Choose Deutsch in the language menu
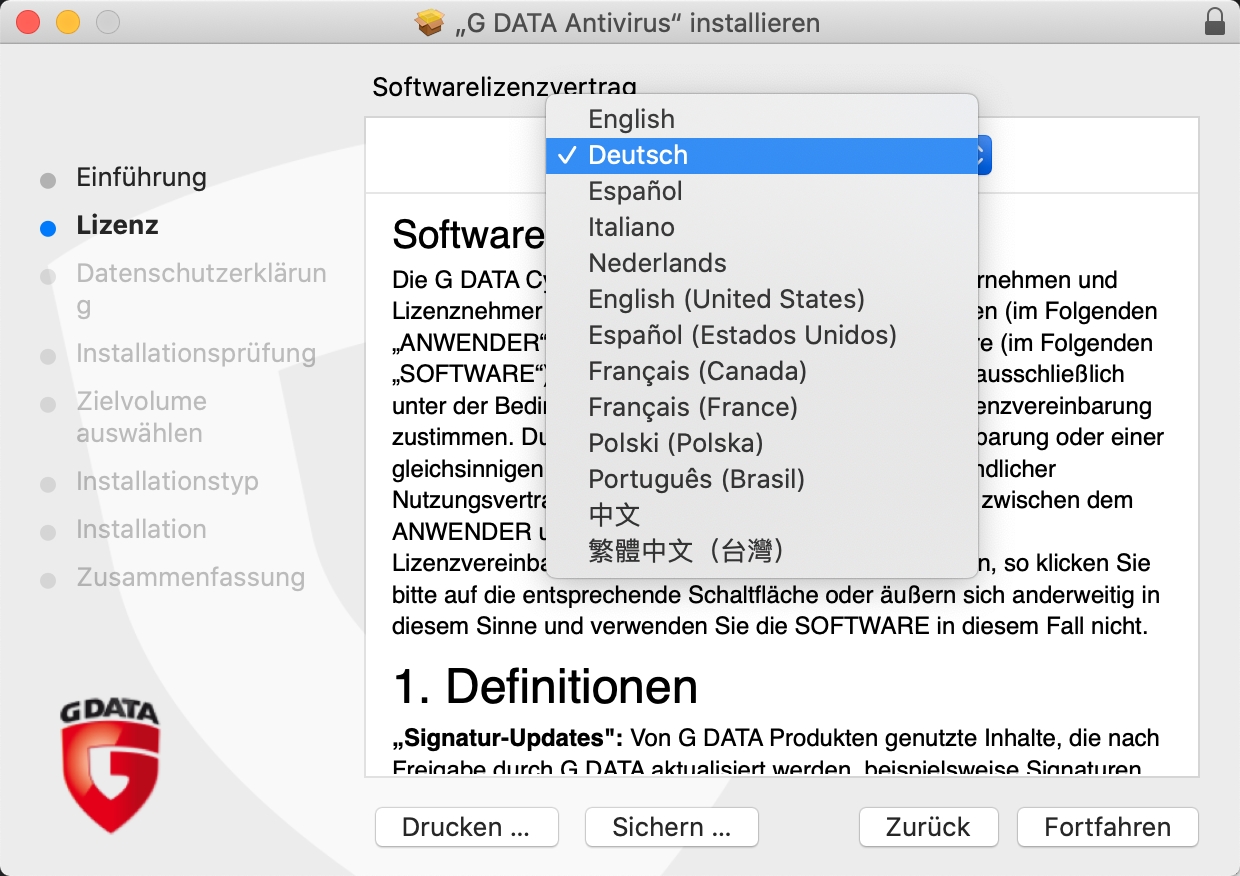1240x876 pixels. tap(761, 155)
